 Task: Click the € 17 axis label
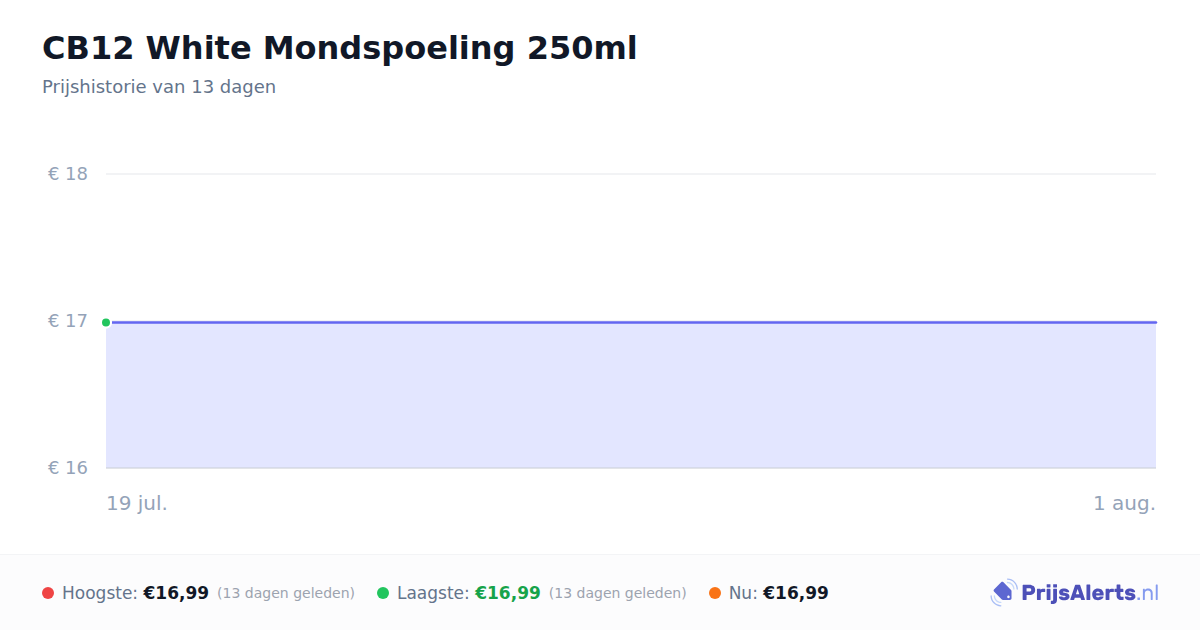tap(68, 321)
